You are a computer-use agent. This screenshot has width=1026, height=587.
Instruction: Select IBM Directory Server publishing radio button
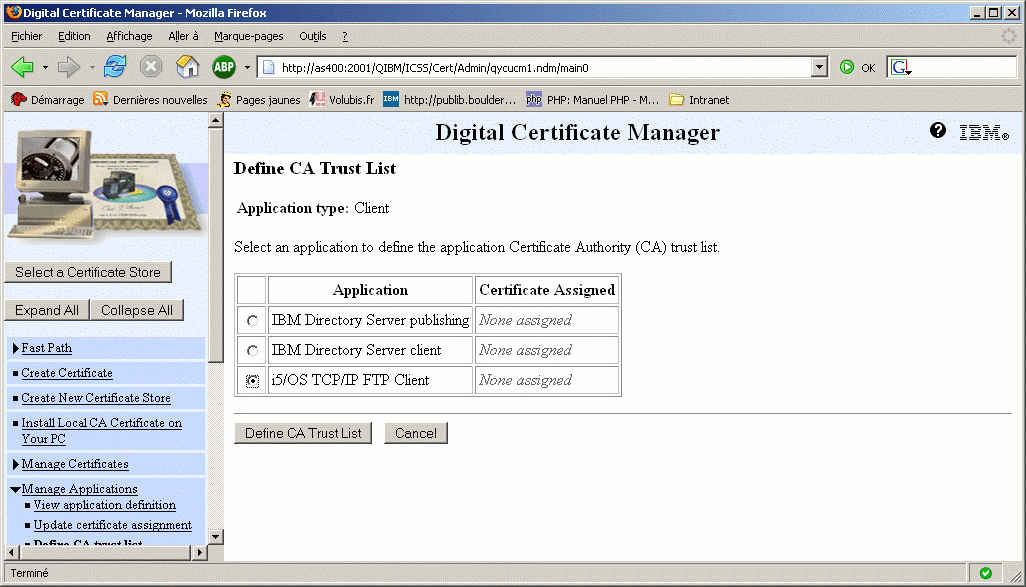[x=252, y=321]
